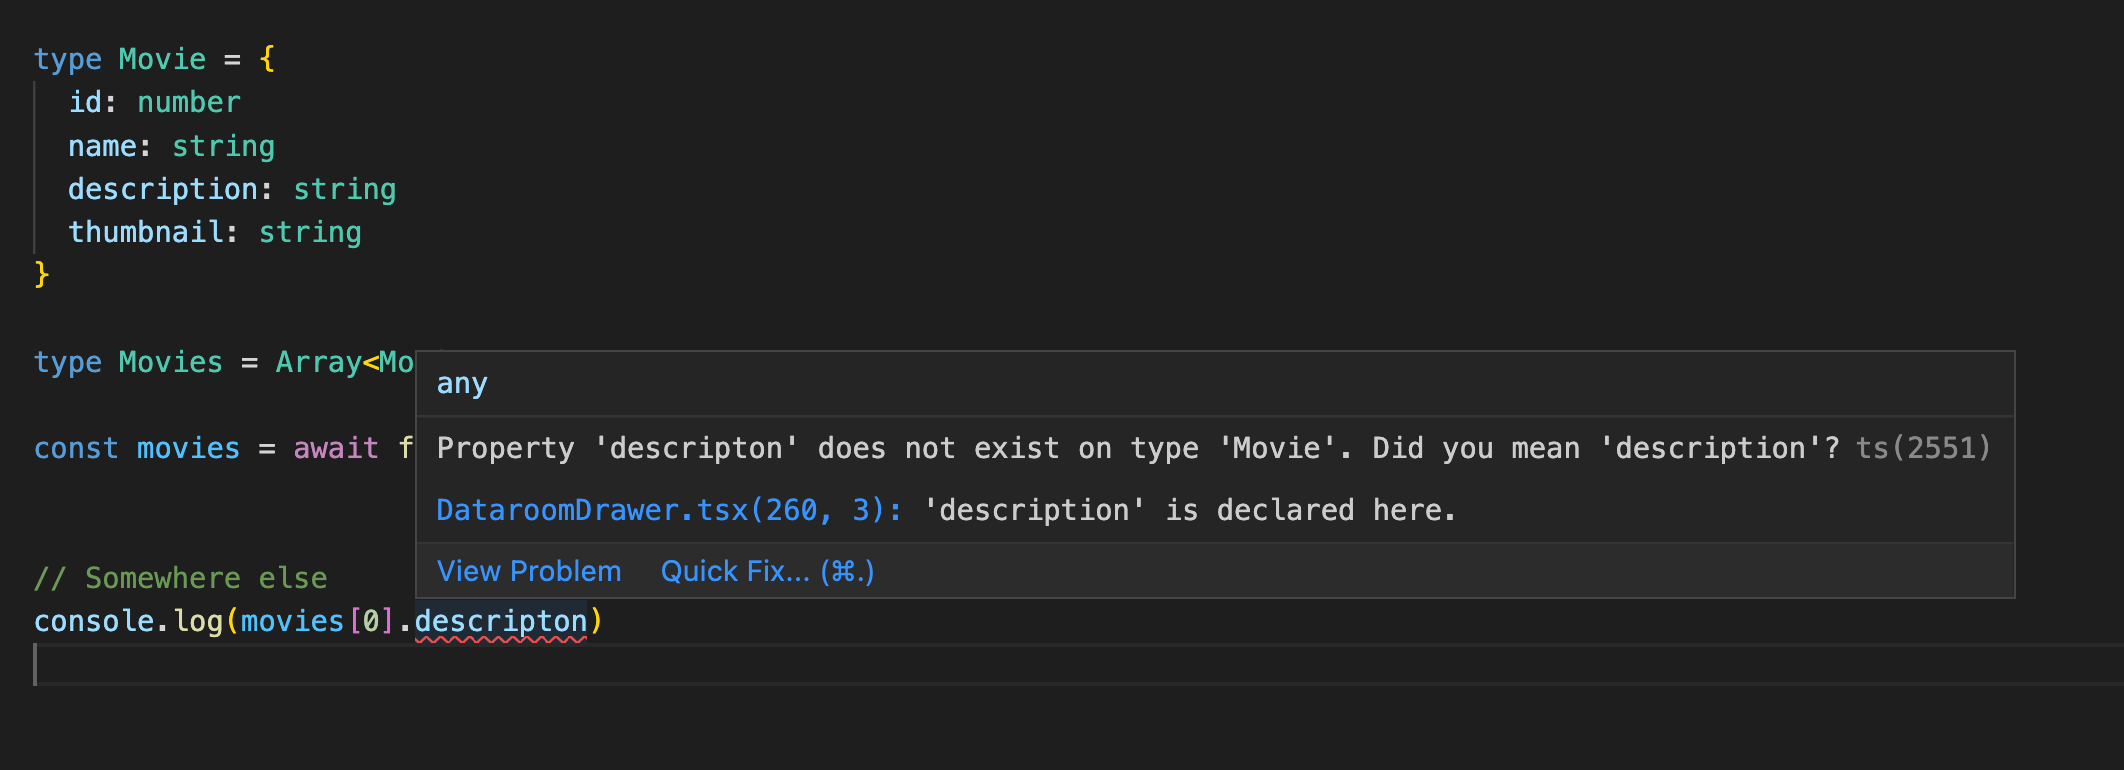The image size is (2124, 770).
Task: Click 'string' type after name property
Action: (x=223, y=146)
